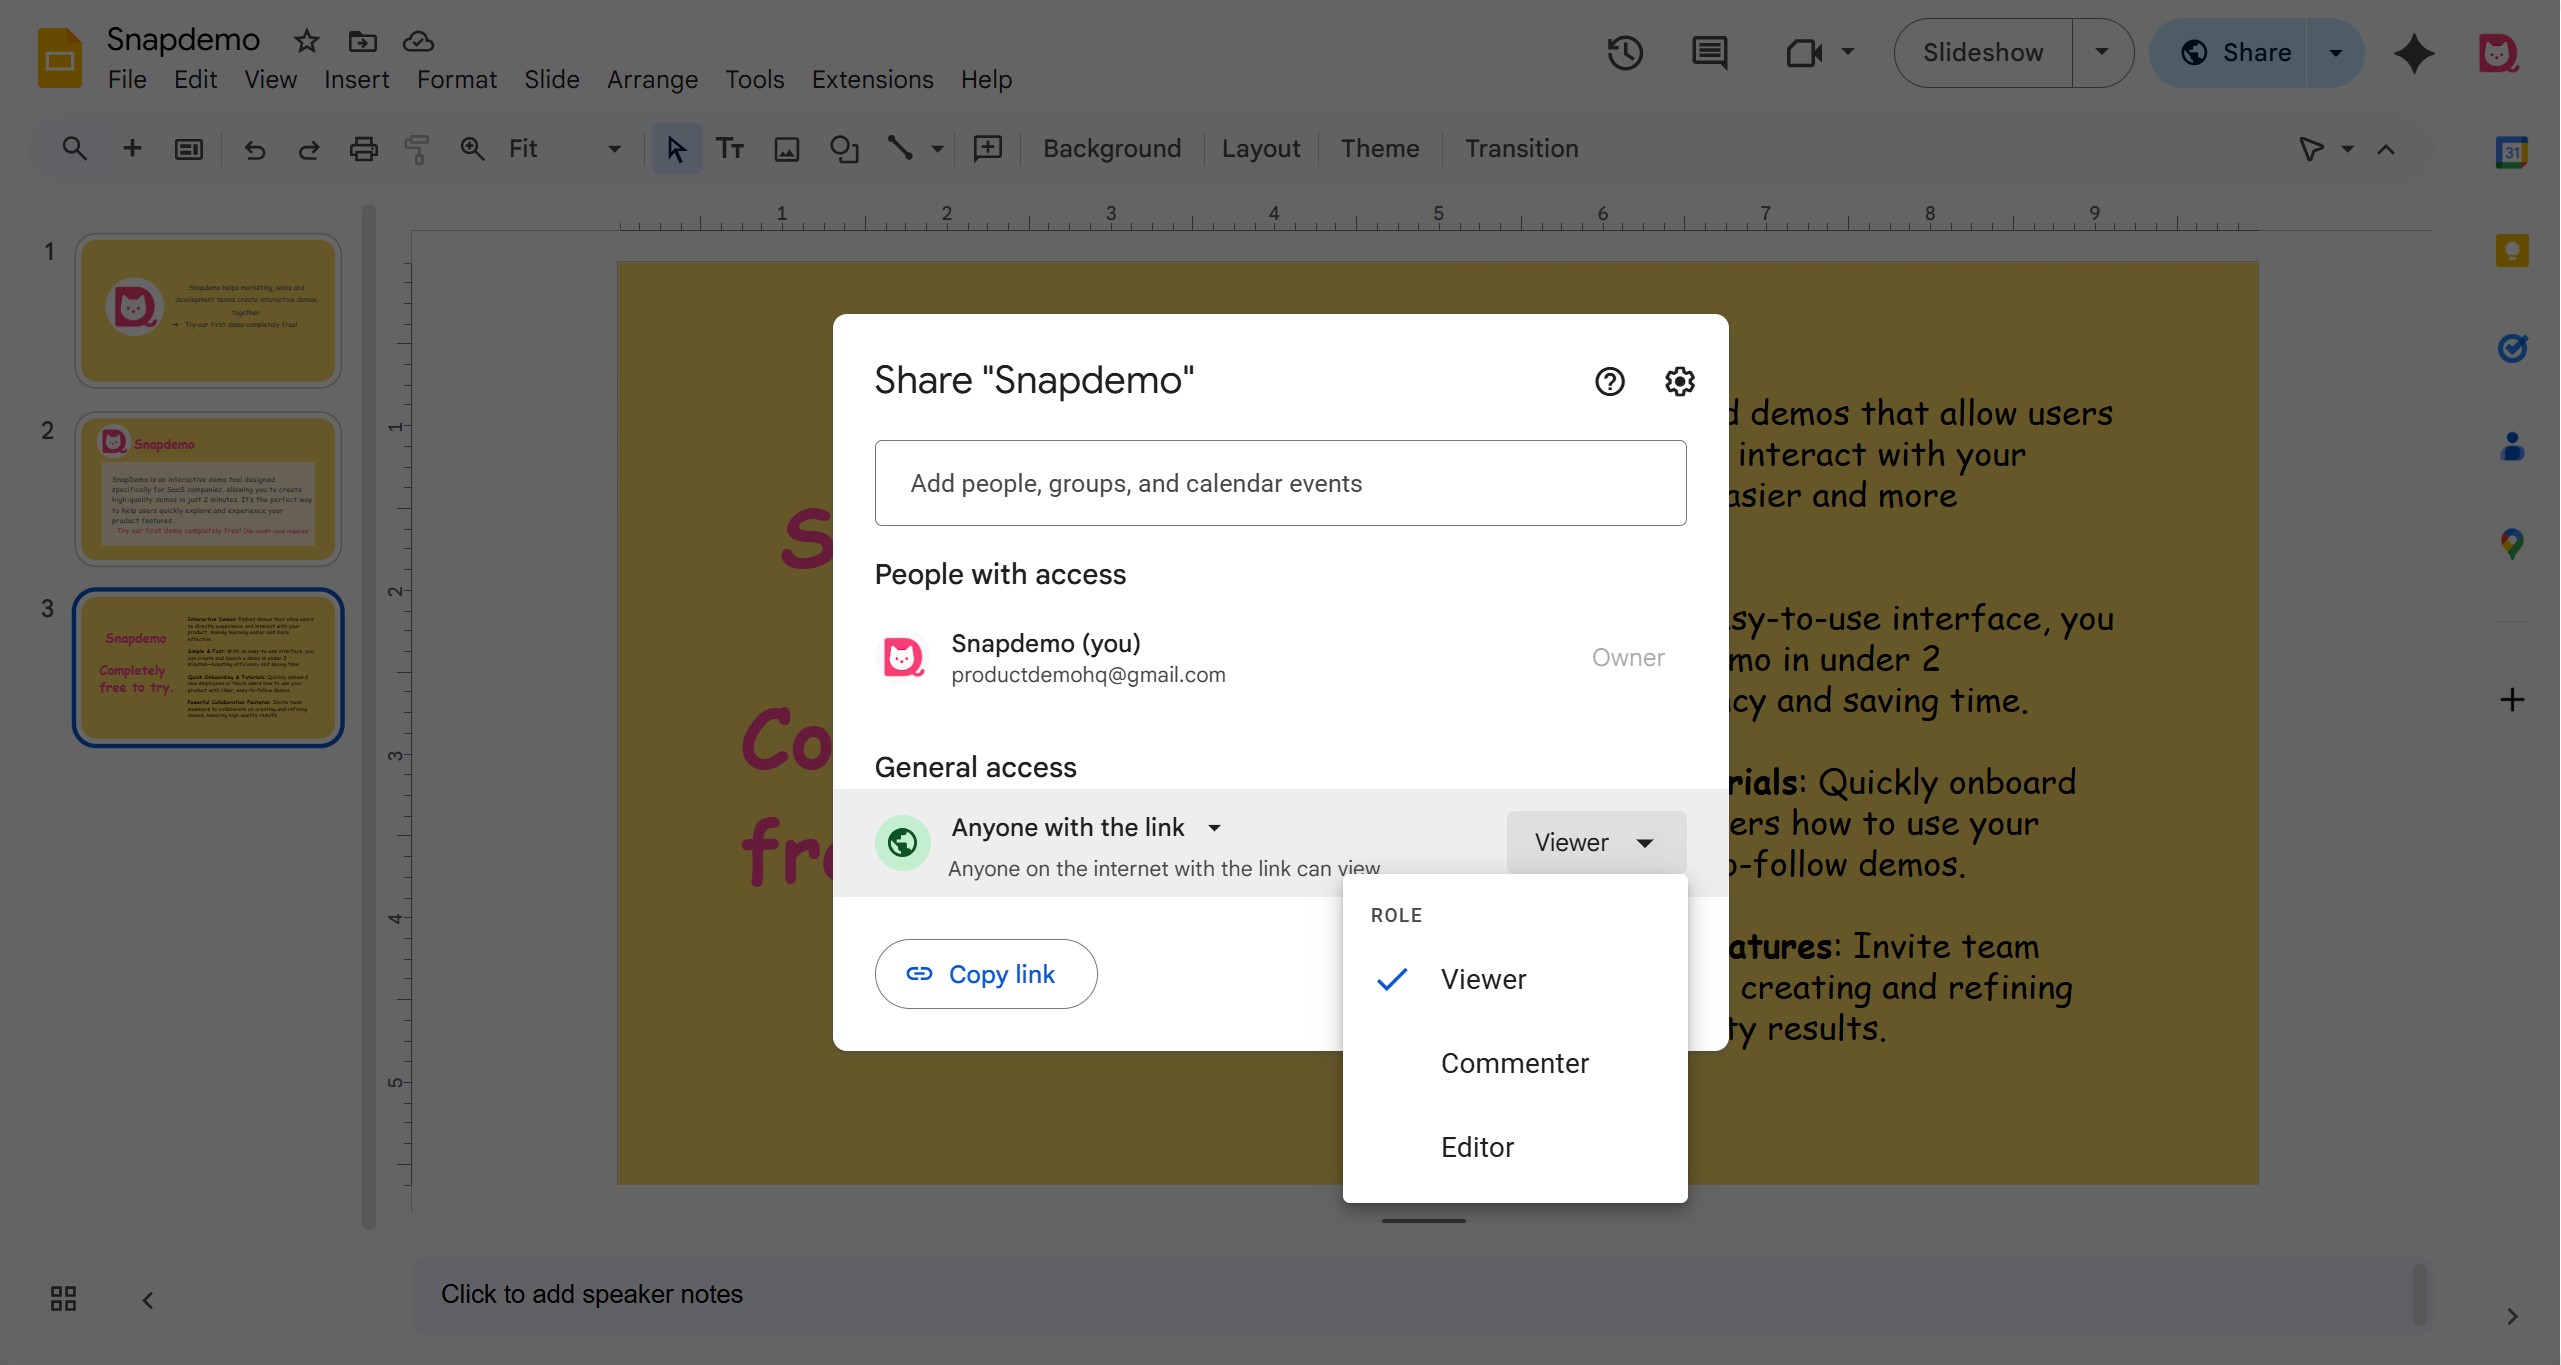Choose the select cursor tool
The width and height of the screenshot is (2561, 1365).
point(676,149)
